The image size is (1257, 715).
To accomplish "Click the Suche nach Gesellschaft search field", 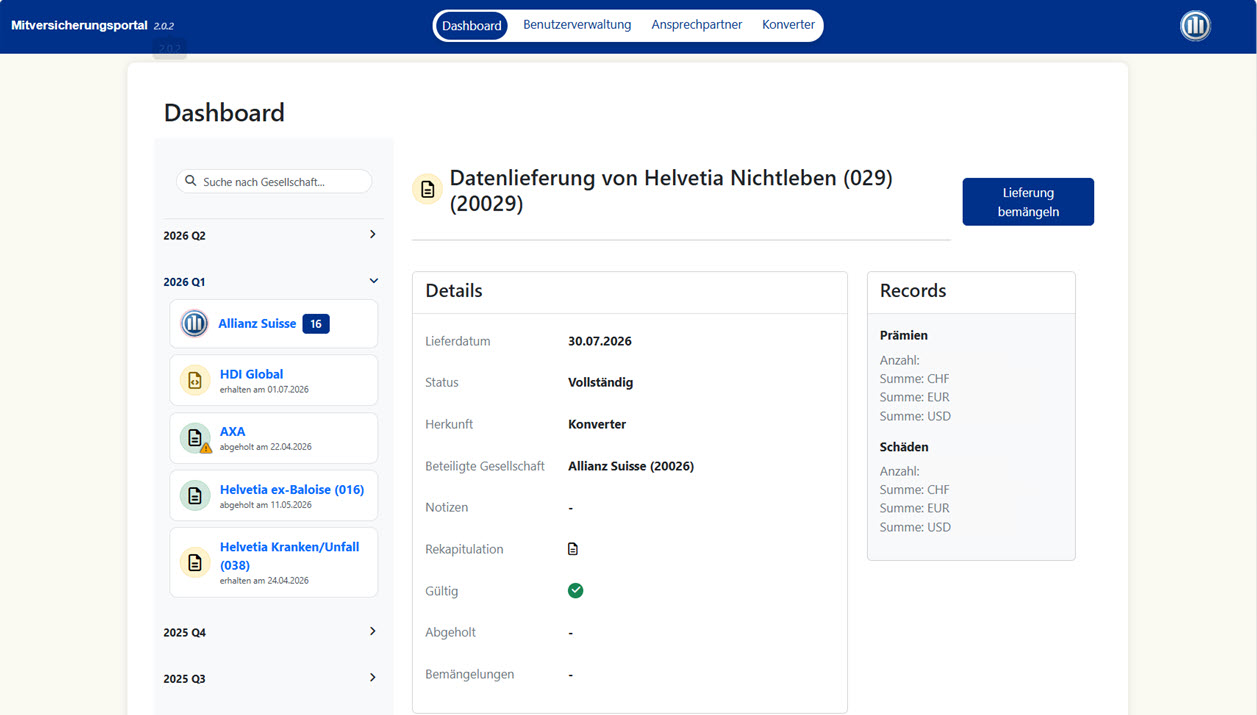I will click(274, 182).
